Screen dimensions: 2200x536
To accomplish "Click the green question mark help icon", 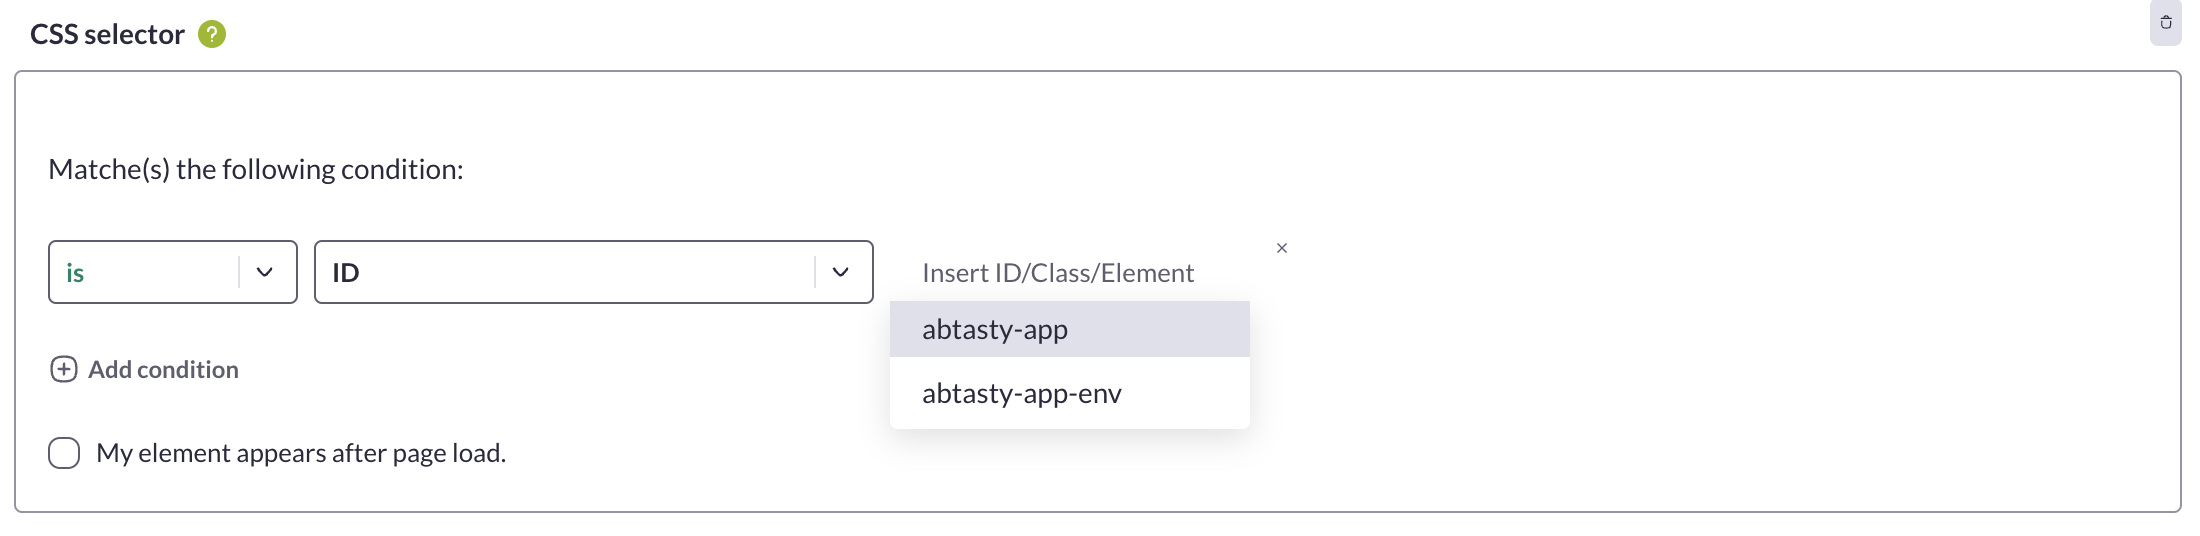I will [x=212, y=34].
